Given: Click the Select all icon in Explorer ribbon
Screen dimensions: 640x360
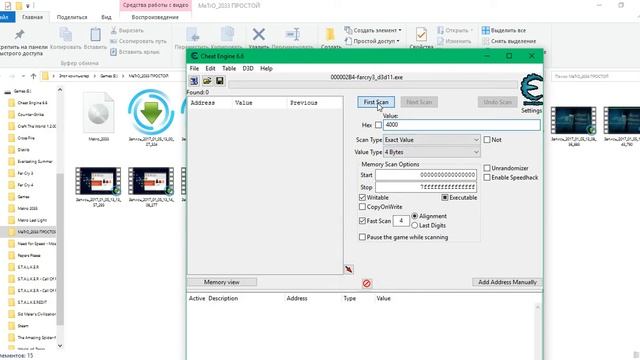Looking at the screenshot, I should point(486,30).
